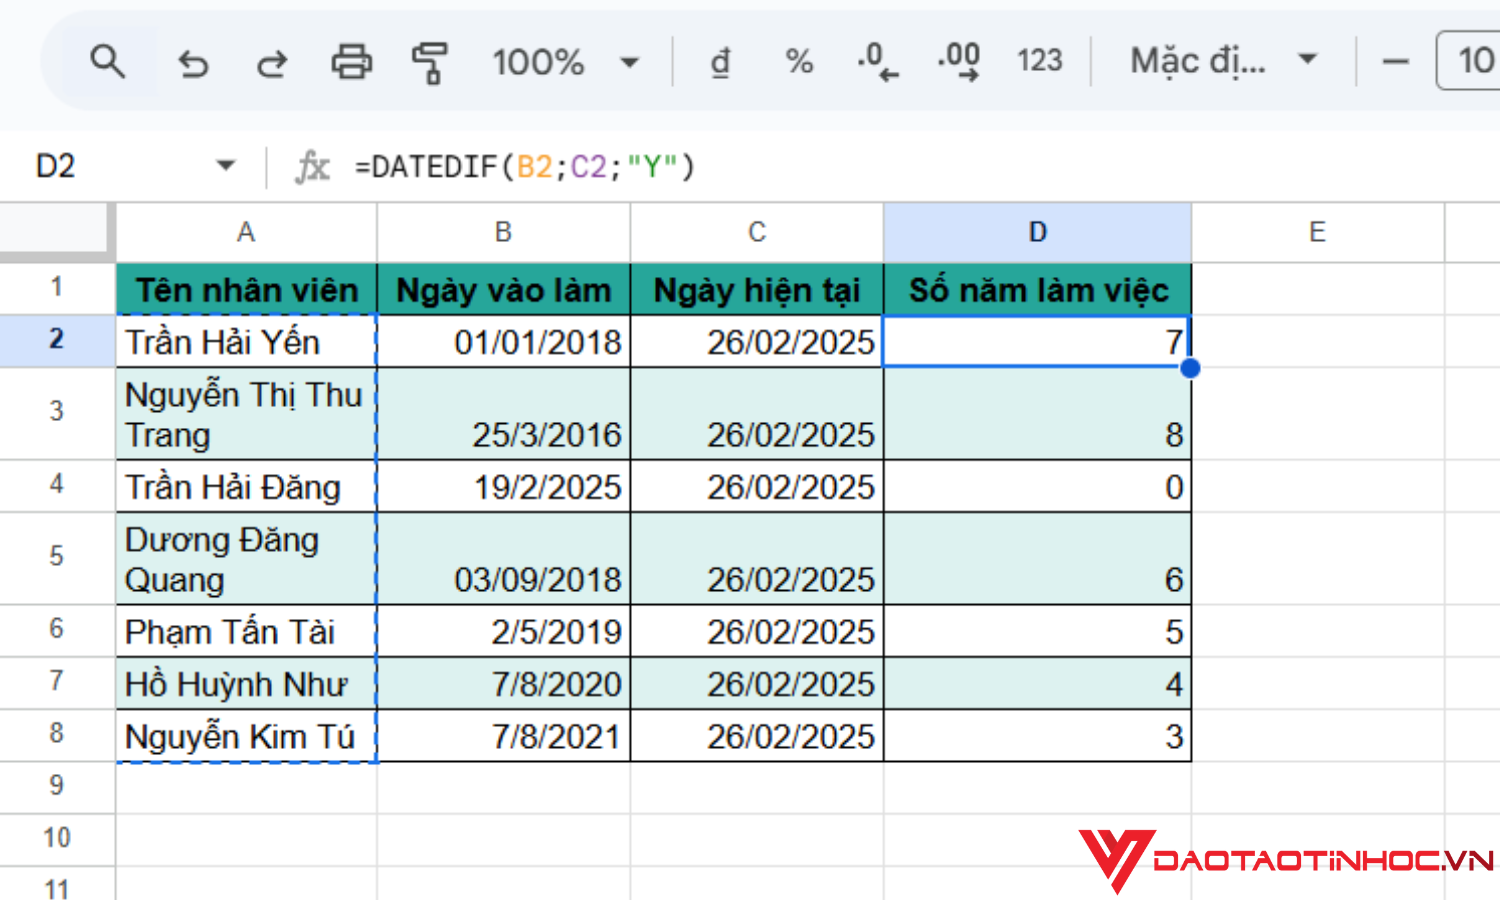The image size is (1500, 900).
Task: Open the 123 number format menu
Action: click(1039, 62)
